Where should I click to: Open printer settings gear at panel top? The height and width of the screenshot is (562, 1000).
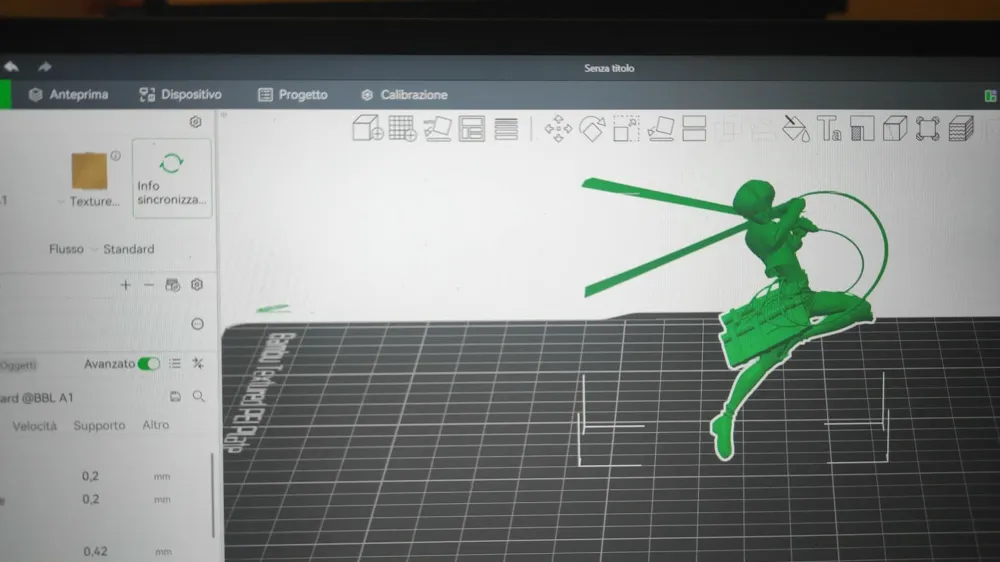click(x=196, y=122)
